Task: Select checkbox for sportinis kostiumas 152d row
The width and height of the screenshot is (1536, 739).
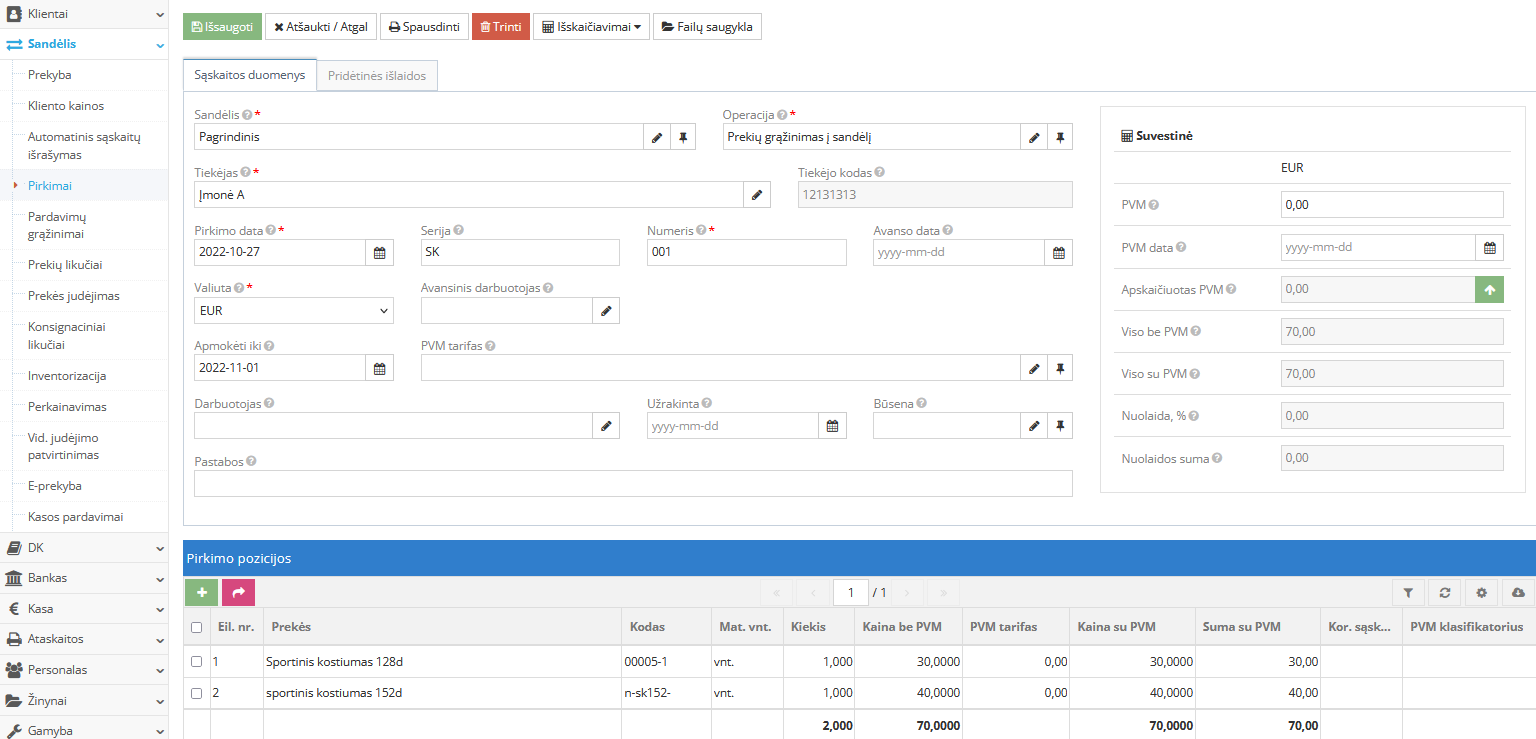Action: pos(197,693)
